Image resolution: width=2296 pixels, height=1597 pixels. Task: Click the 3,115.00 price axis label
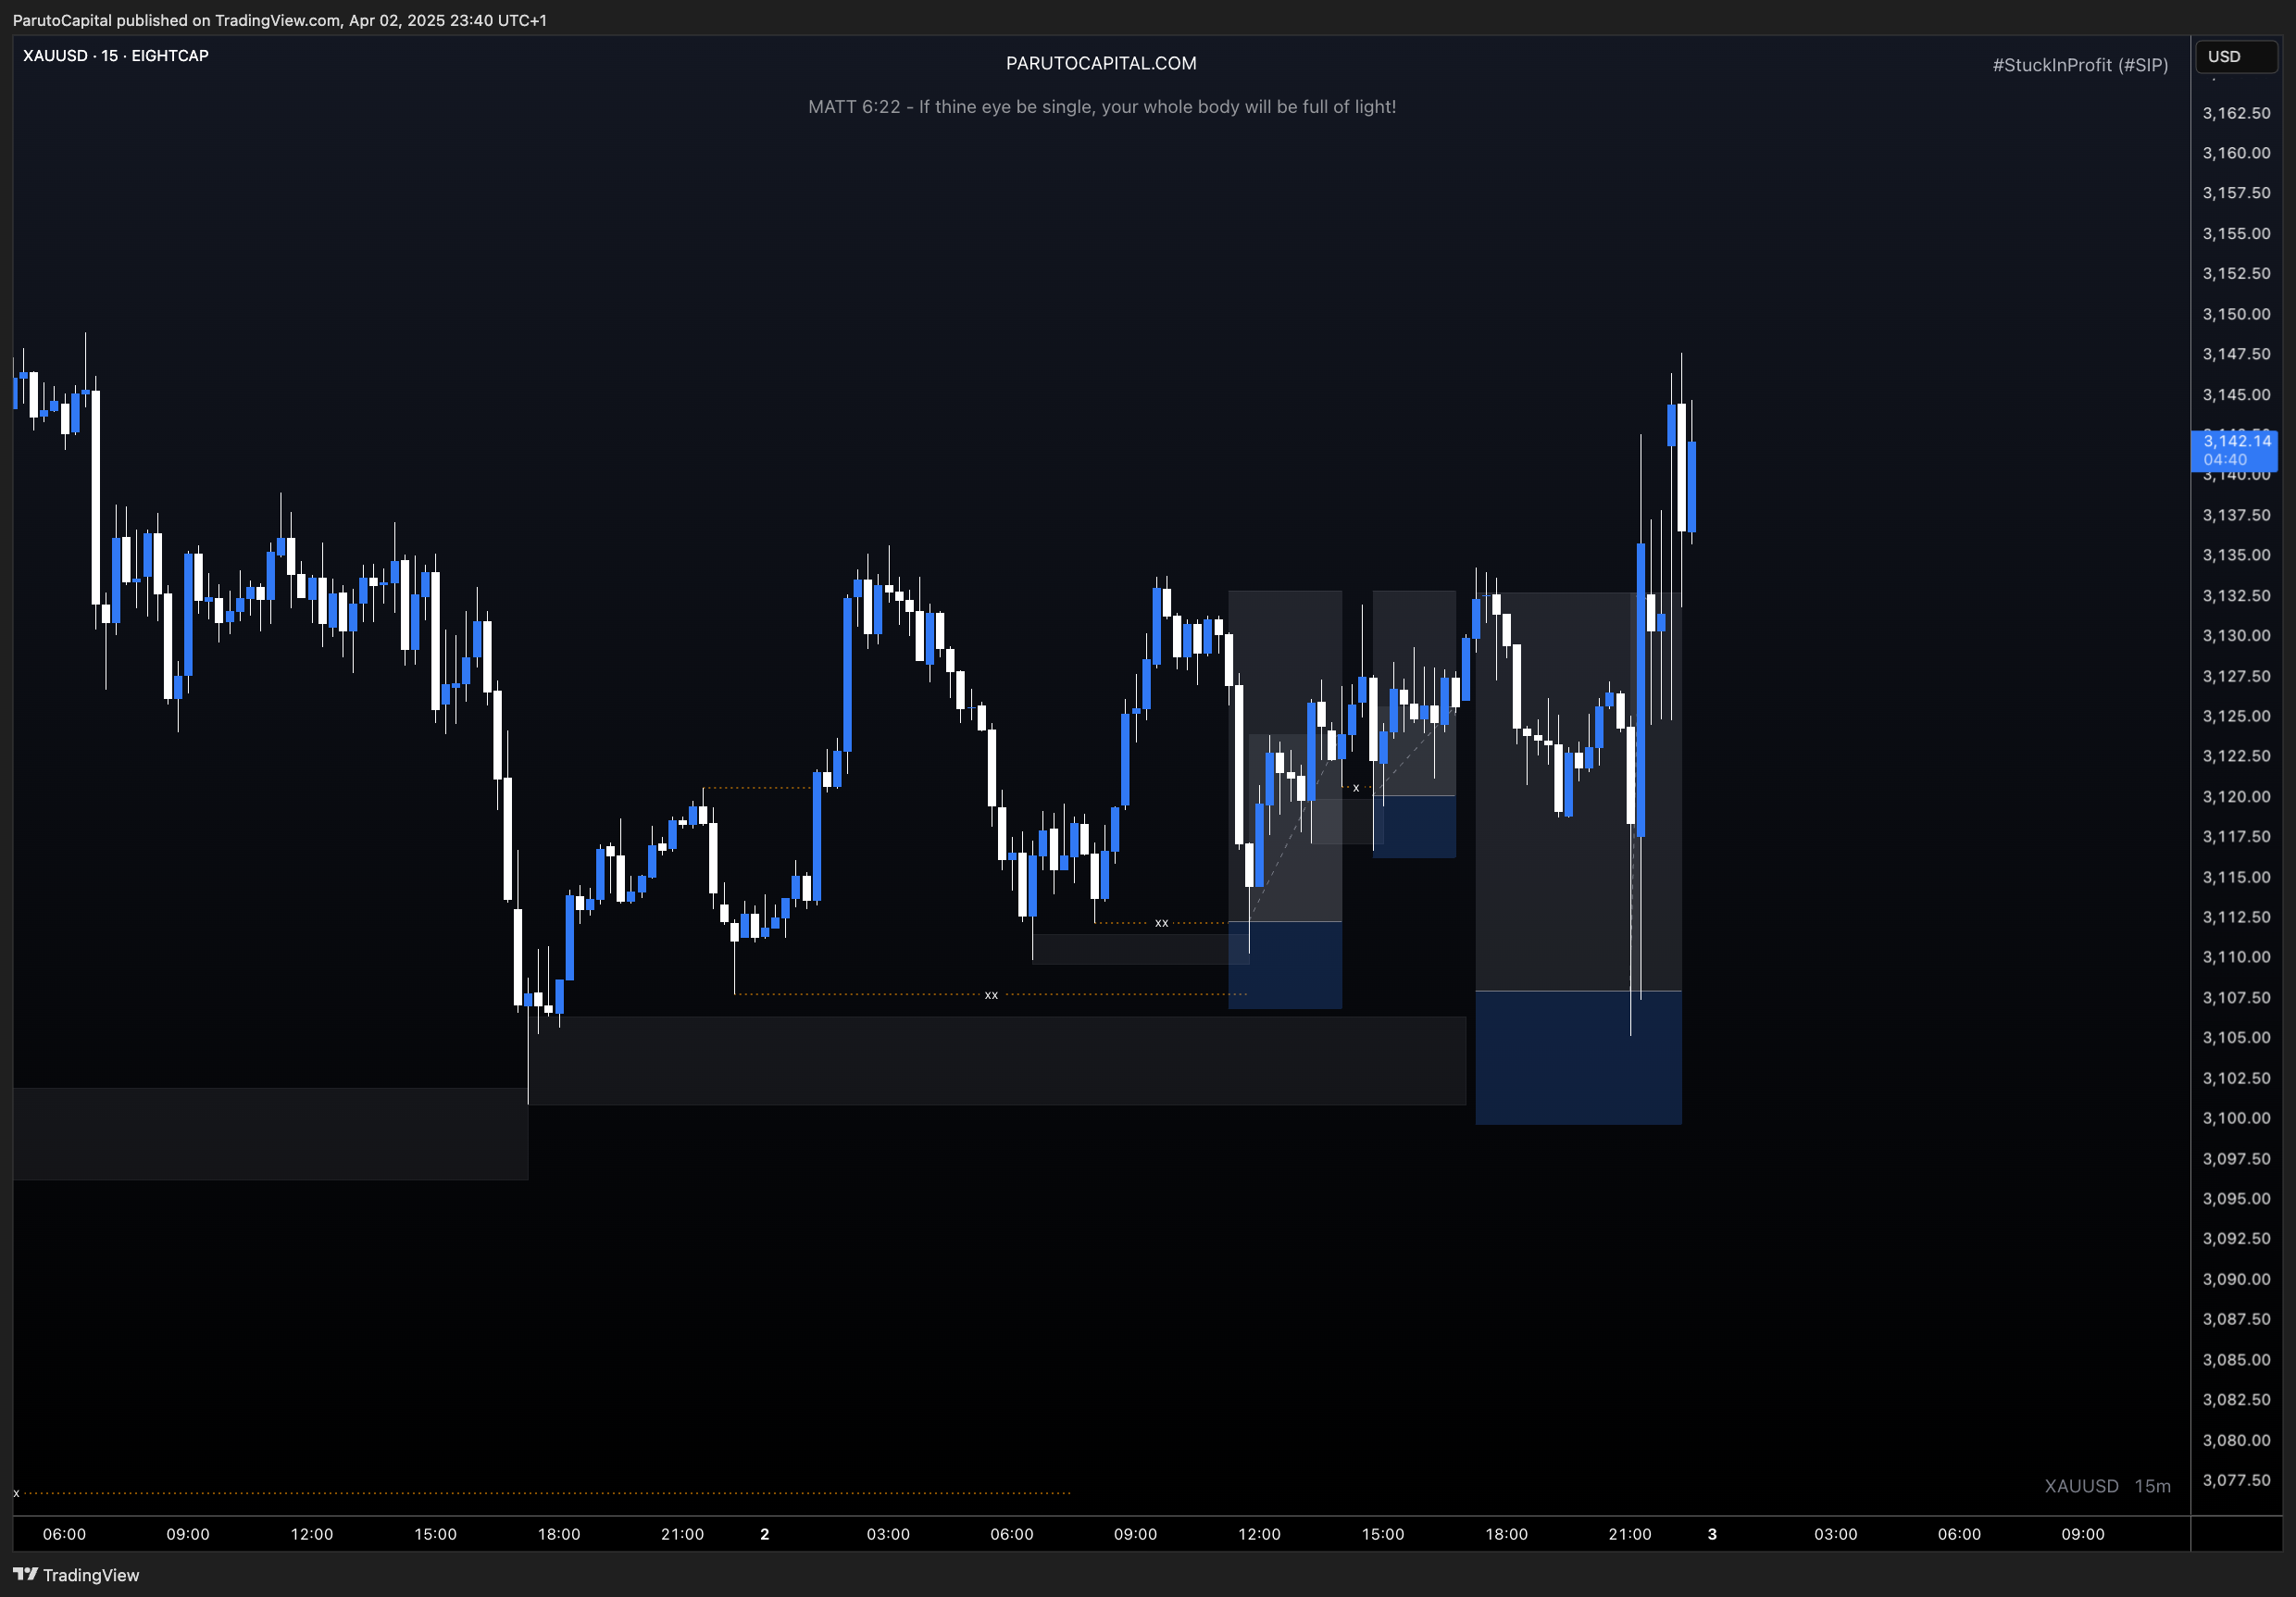pyautogui.click(x=2236, y=877)
